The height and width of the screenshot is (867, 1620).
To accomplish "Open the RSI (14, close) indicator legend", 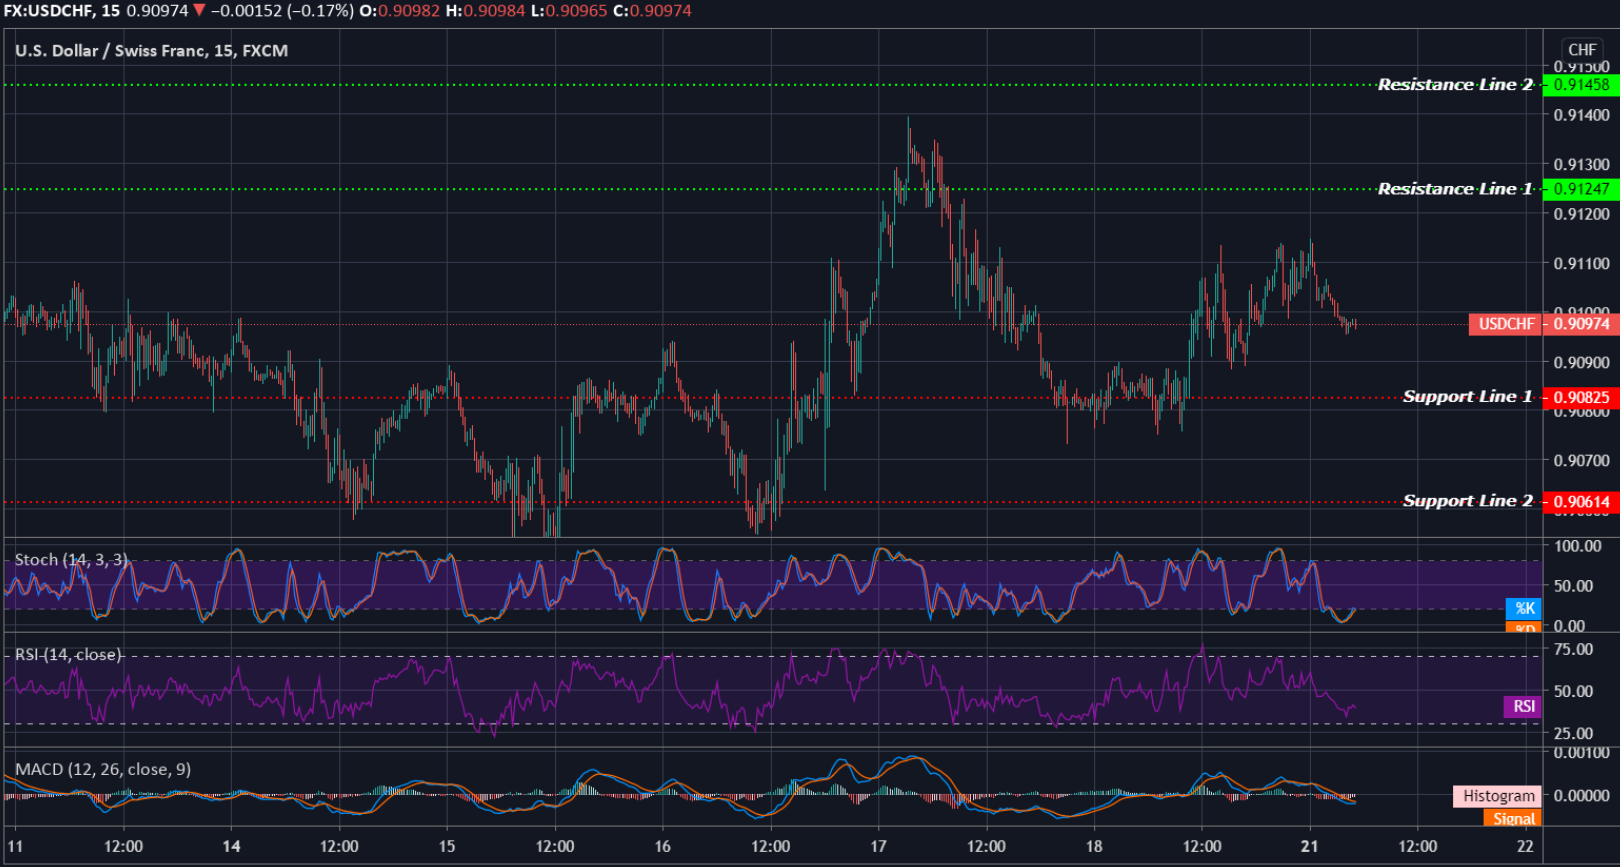I will pos(68,655).
